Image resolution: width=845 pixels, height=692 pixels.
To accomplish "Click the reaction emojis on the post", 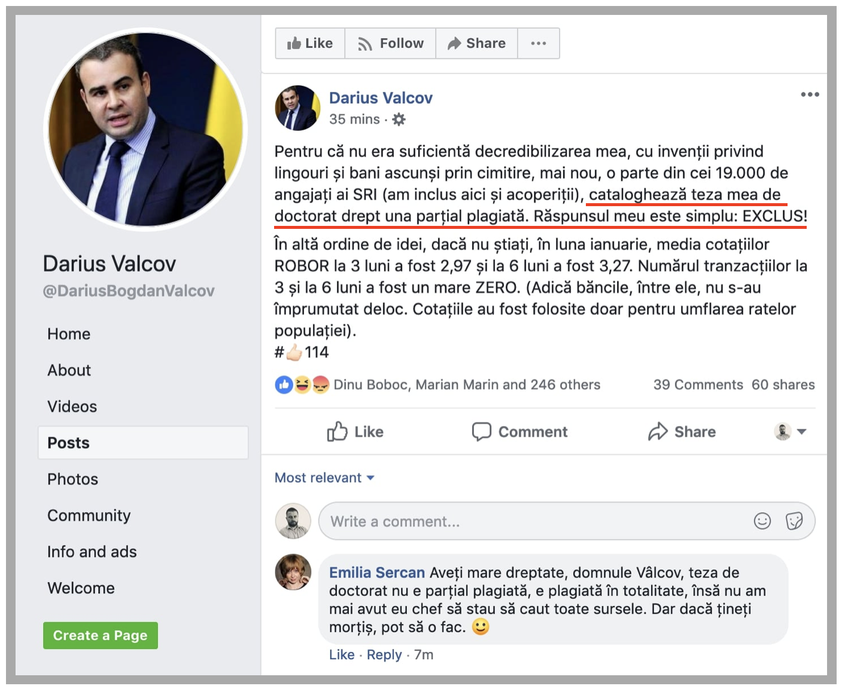I will [302, 385].
